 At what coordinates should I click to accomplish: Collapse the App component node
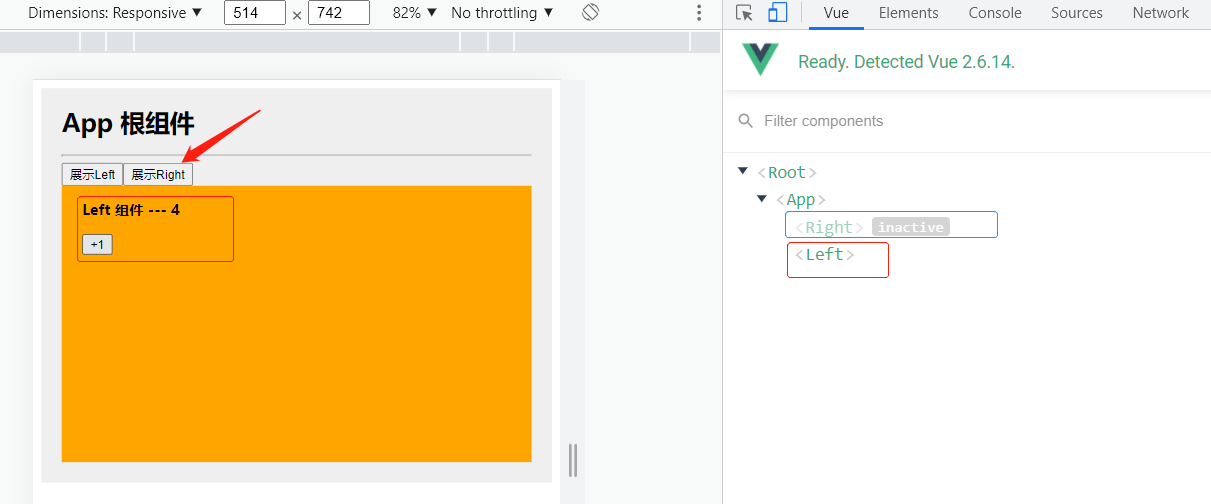(762, 199)
